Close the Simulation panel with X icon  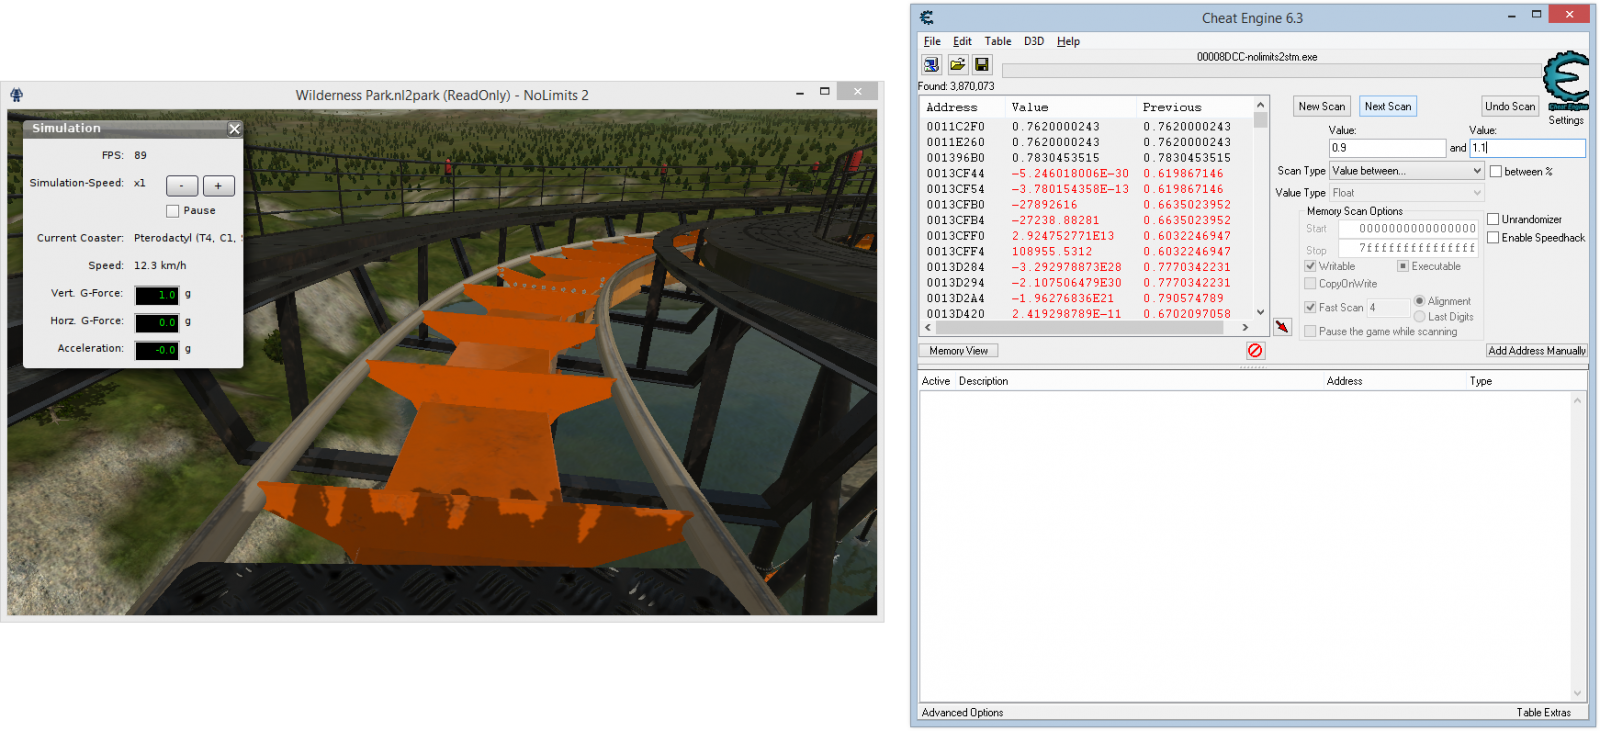tap(234, 129)
